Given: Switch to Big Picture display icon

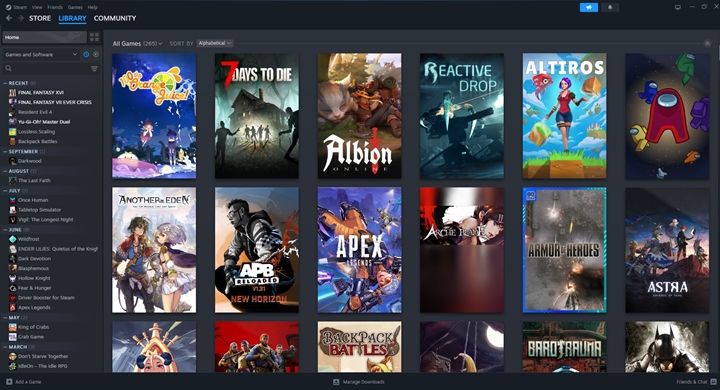Looking at the screenshot, I should tap(677, 7).
